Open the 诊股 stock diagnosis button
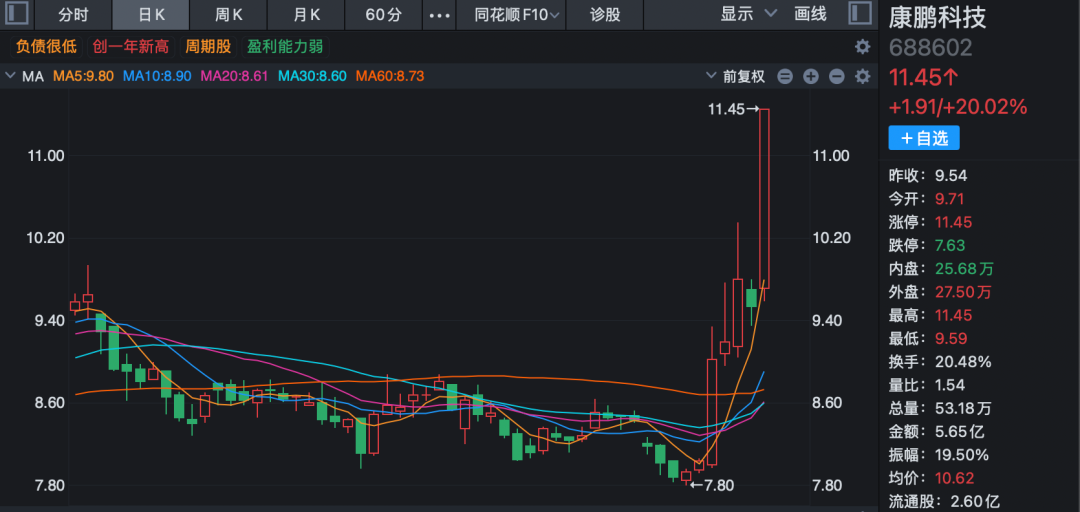The width and height of the screenshot is (1080, 512). click(x=605, y=15)
